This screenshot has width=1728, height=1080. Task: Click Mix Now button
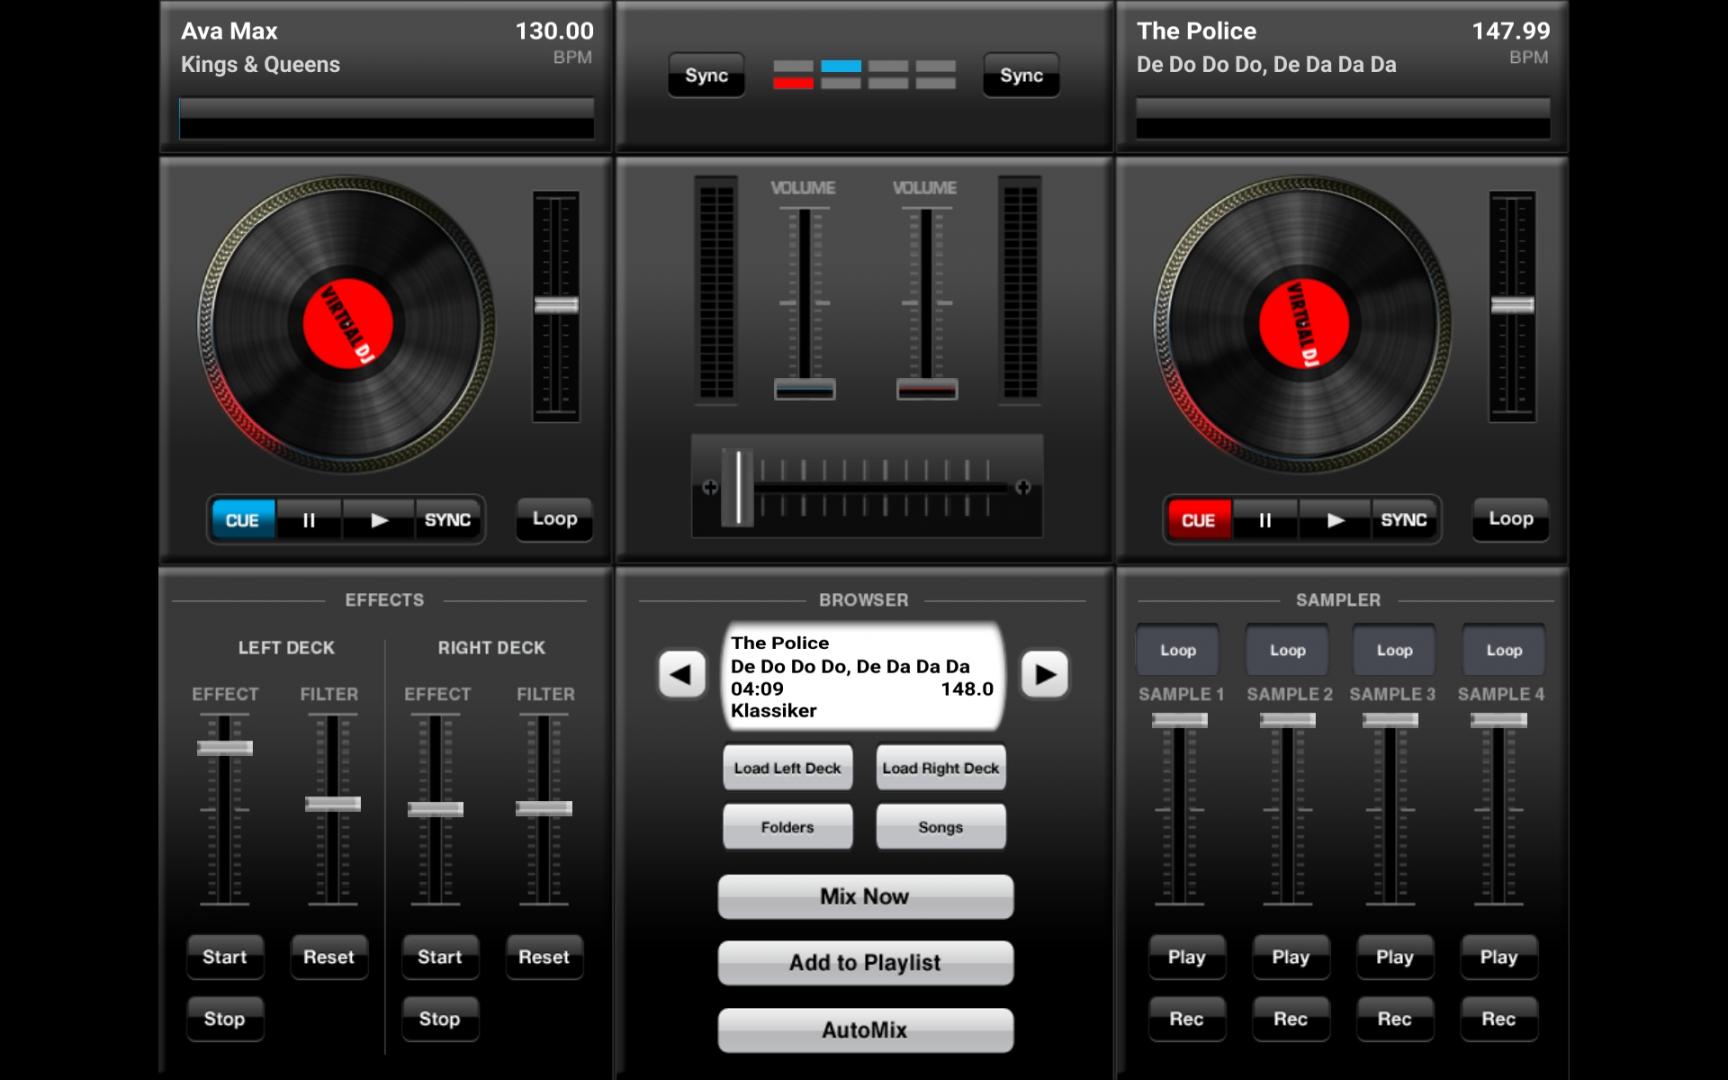(865, 896)
